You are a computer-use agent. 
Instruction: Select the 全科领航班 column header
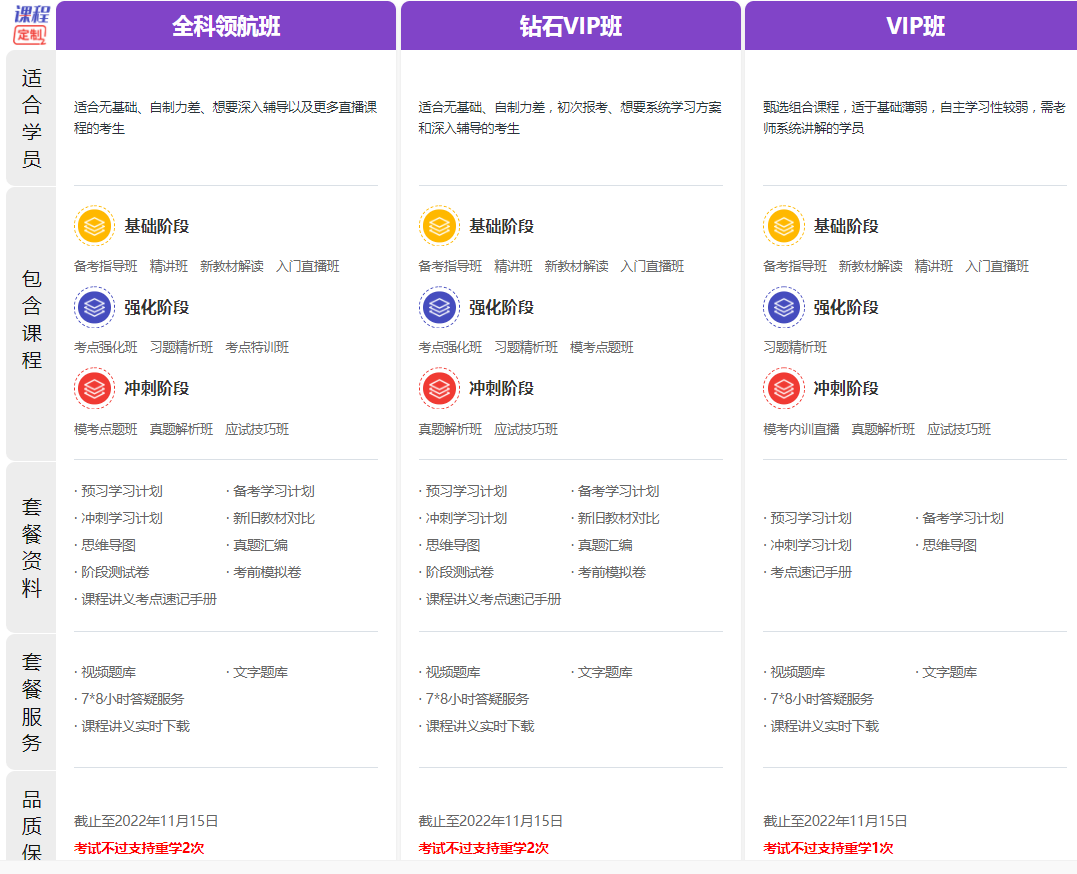coord(226,25)
